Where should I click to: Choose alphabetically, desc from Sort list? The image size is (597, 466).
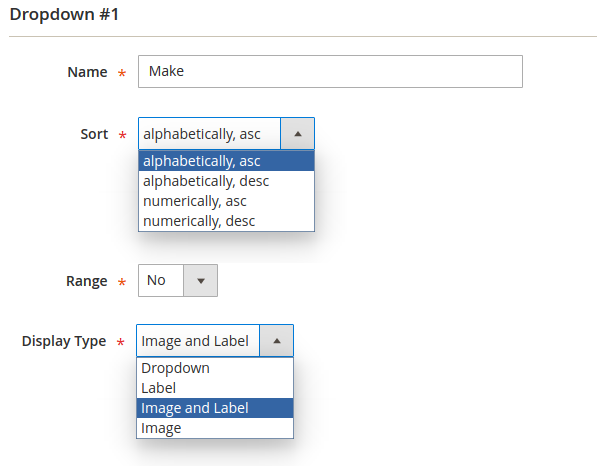pos(226,181)
